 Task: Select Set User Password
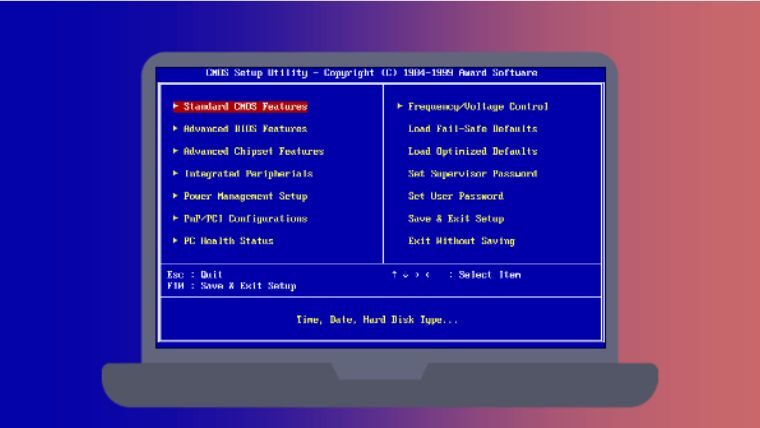coord(455,196)
